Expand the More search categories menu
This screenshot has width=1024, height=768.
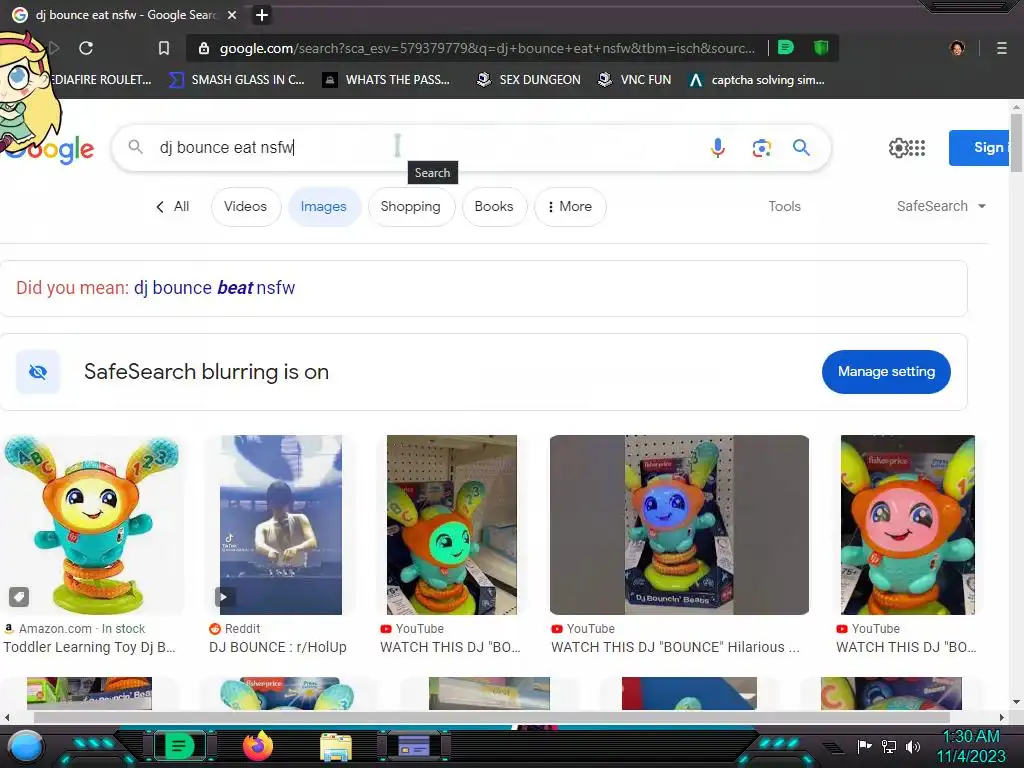(x=570, y=206)
